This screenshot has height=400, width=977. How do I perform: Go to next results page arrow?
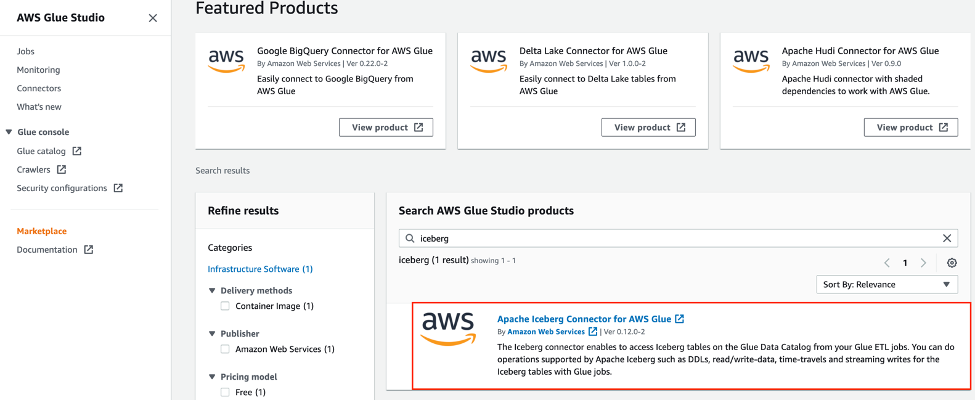click(x=924, y=263)
